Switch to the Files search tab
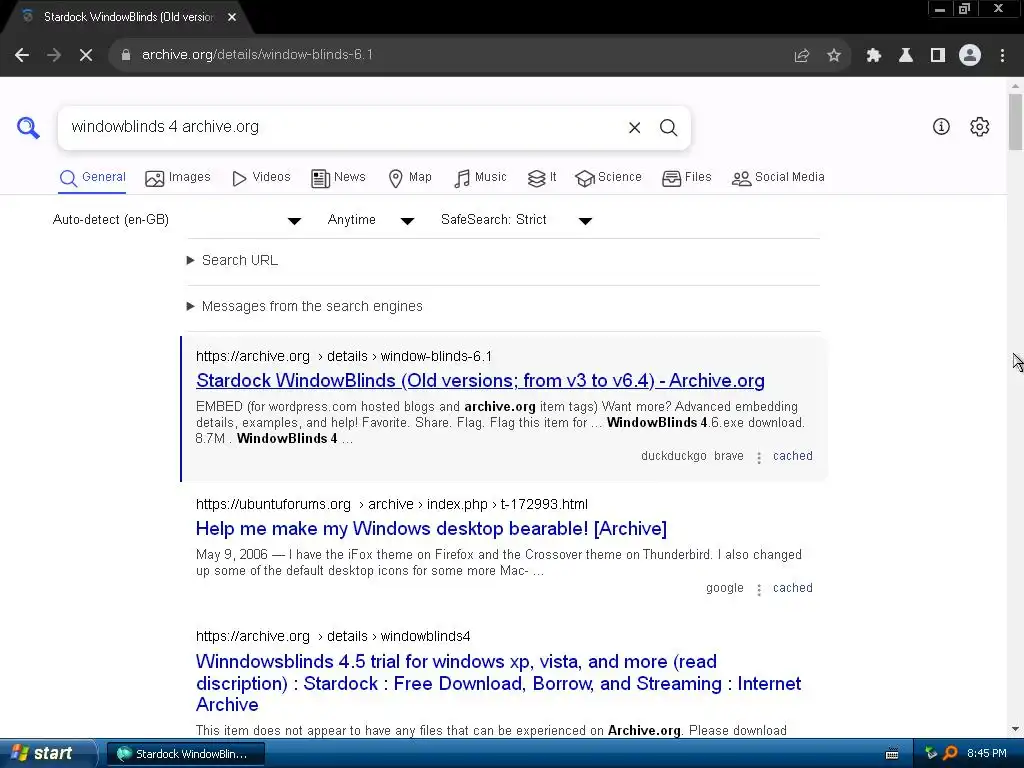This screenshot has height=768, width=1024. pos(686,178)
